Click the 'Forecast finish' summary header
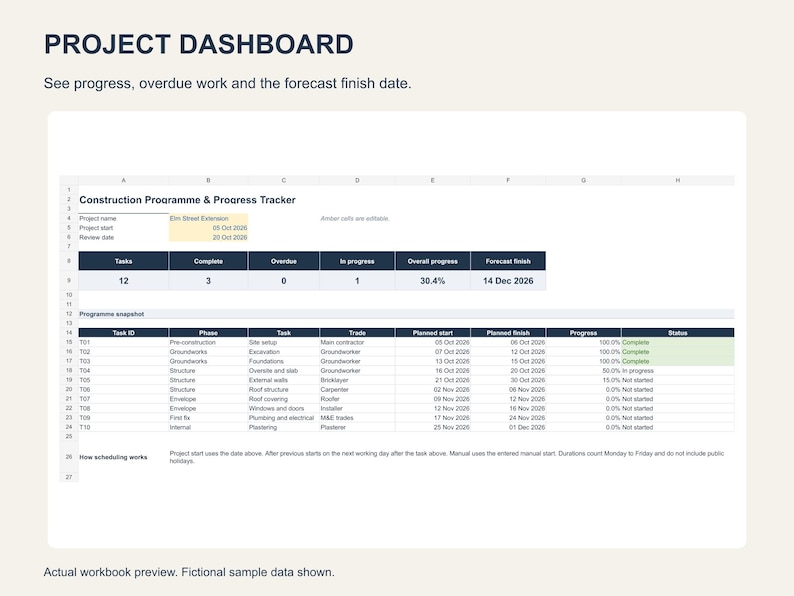Viewport: 794px width, 596px height. [x=508, y=261]
